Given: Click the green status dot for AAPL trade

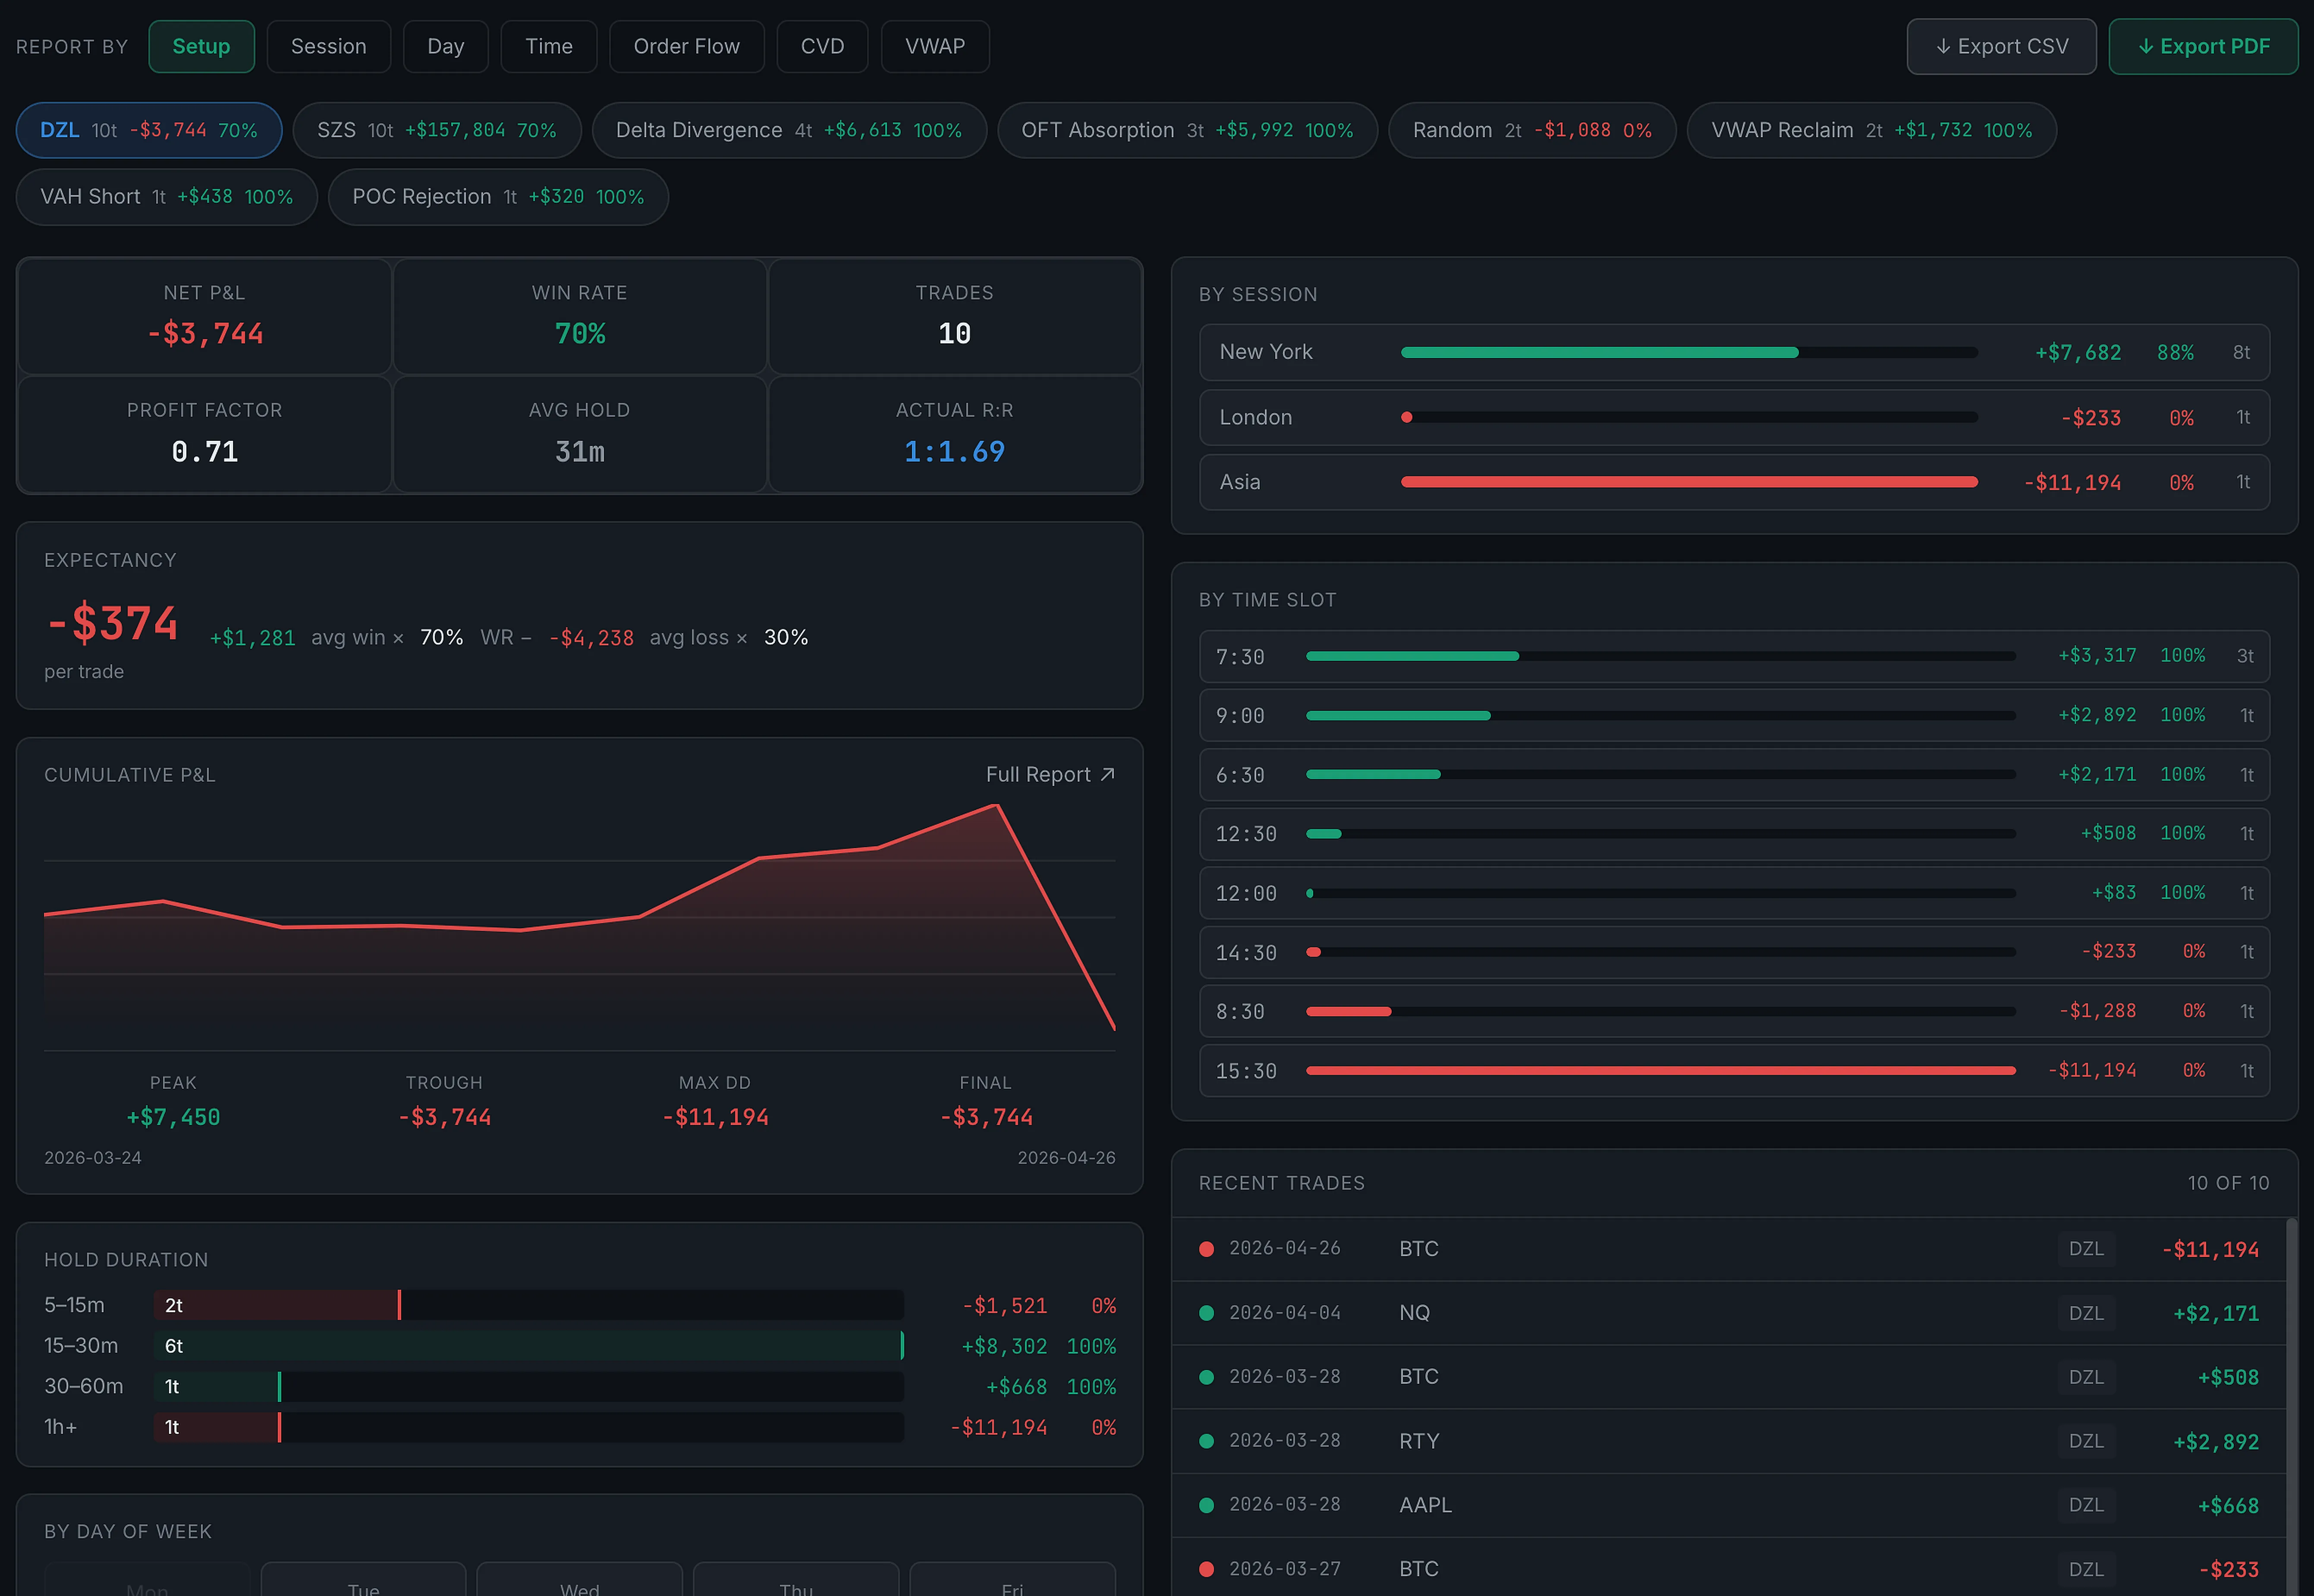Looking at the screenshot, I should tap(1206, 1505).
